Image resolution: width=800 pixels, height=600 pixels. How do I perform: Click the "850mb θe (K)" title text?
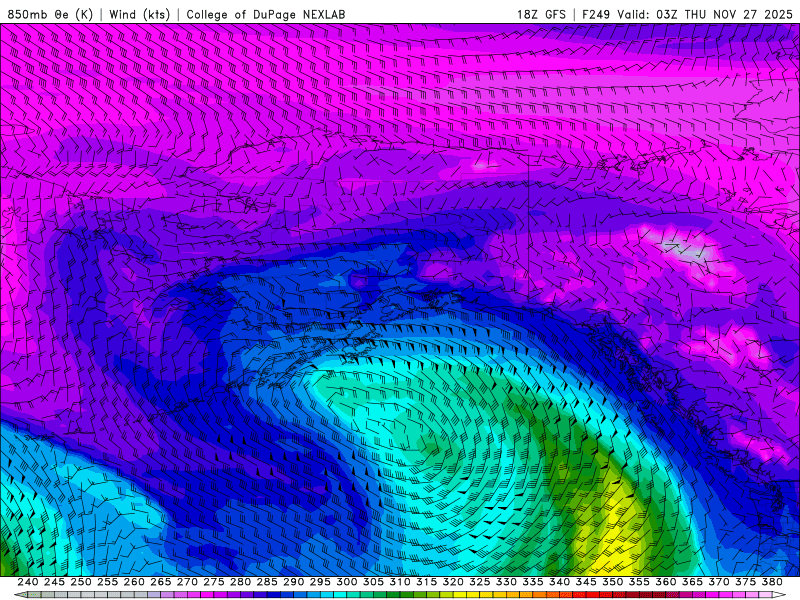coord(50,14)
